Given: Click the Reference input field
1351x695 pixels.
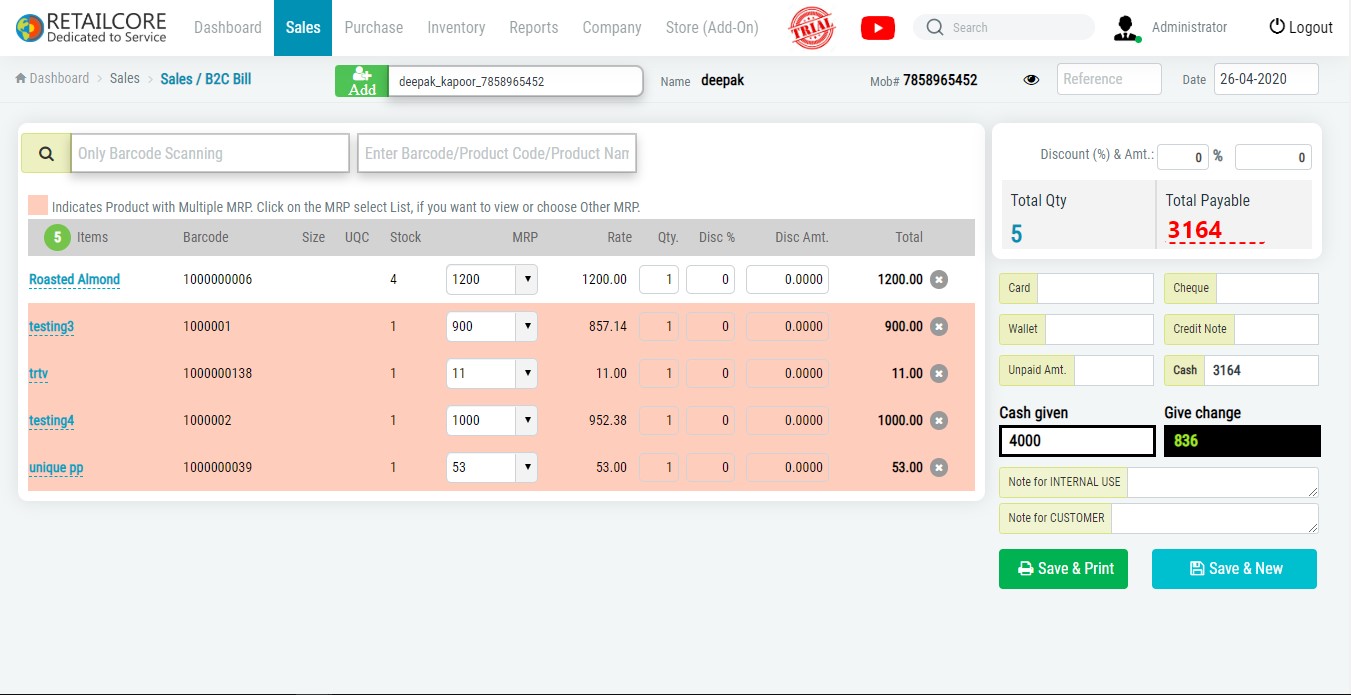Looking at the screenshot, I should [x=1109, y=79].
